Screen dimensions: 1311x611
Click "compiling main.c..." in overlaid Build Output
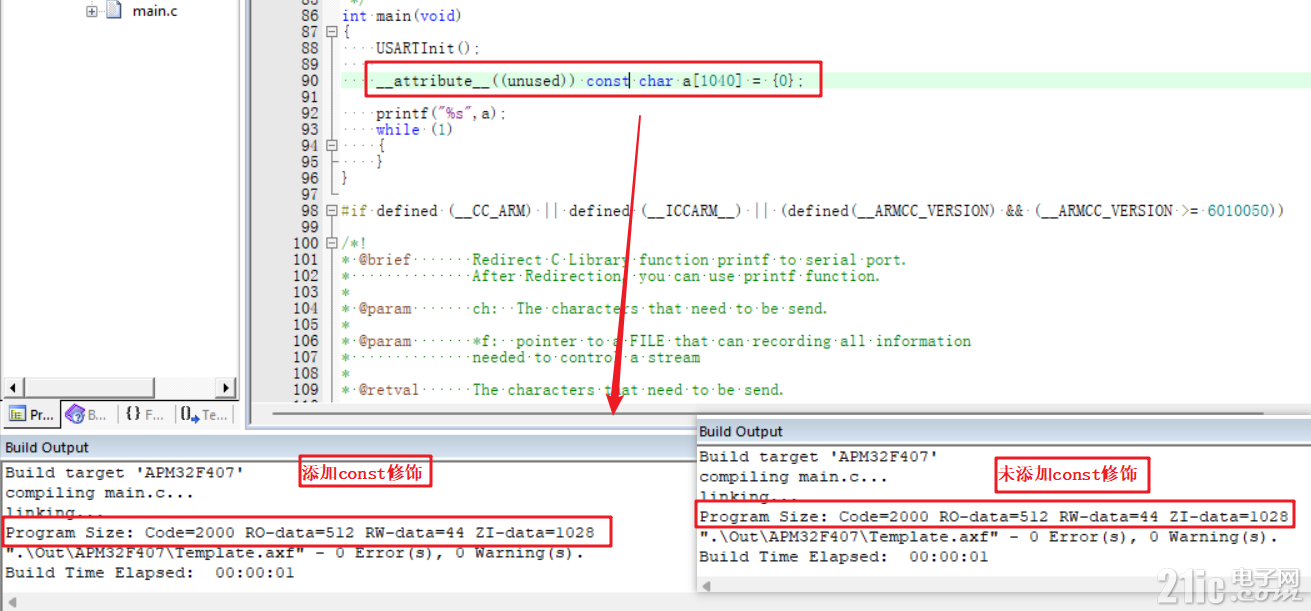pos(794,477)
